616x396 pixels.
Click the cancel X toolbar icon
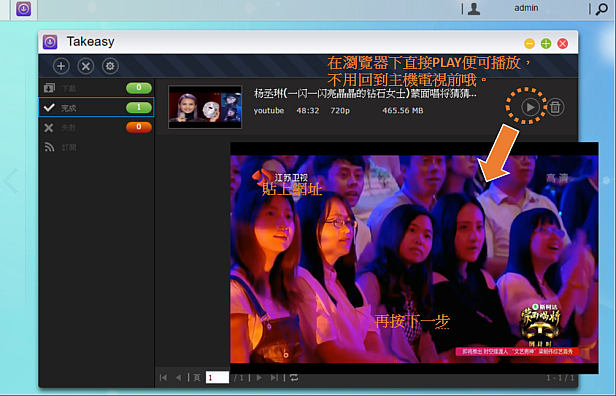pos(86,66)
